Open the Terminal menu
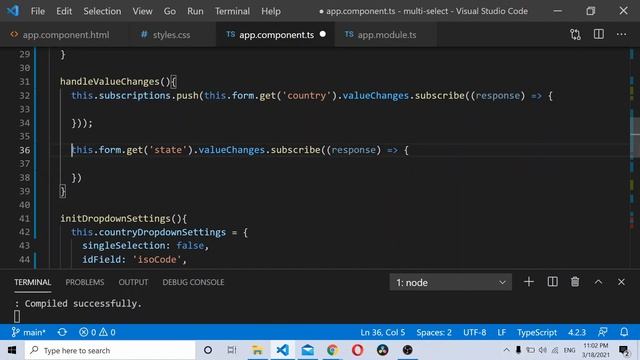640x360 pixels. pos(232,11)
